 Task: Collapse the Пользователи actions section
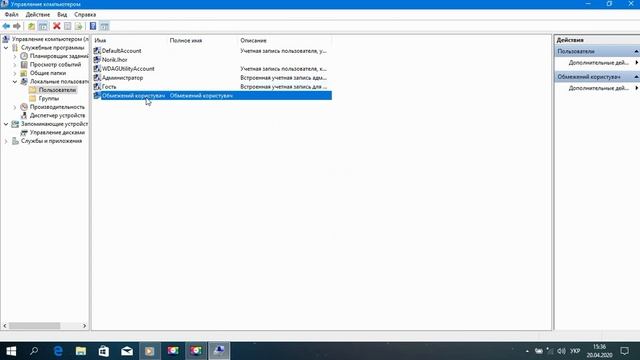(x=636, y=51)
